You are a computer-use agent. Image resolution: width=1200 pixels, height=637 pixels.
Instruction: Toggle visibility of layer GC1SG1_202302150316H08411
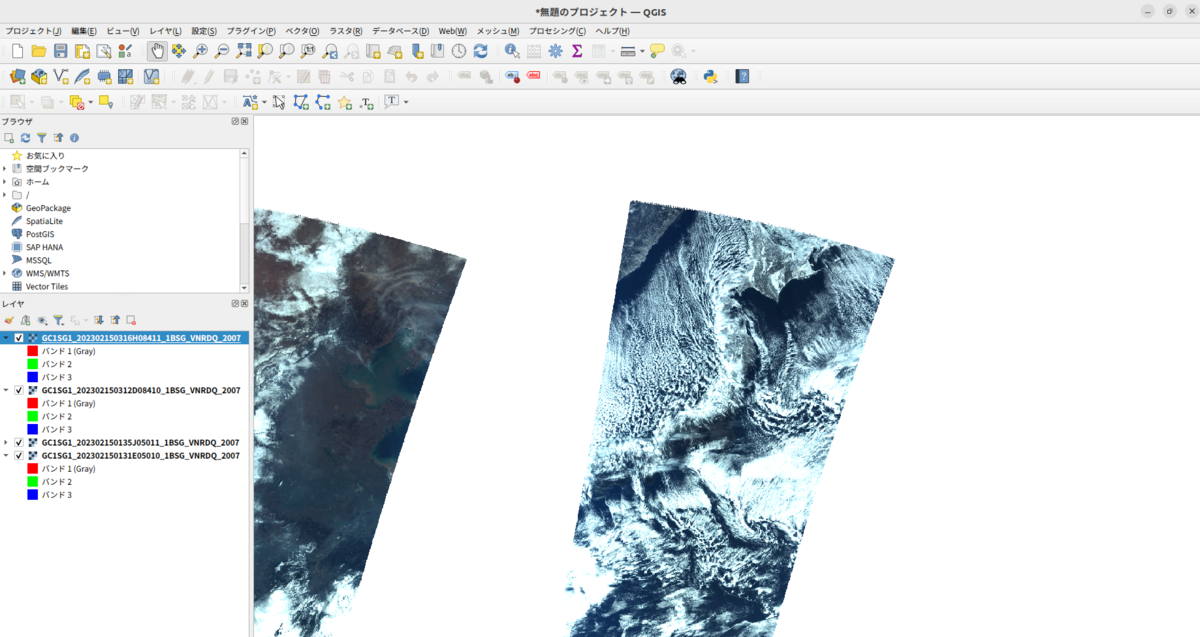tap(19, 338)
